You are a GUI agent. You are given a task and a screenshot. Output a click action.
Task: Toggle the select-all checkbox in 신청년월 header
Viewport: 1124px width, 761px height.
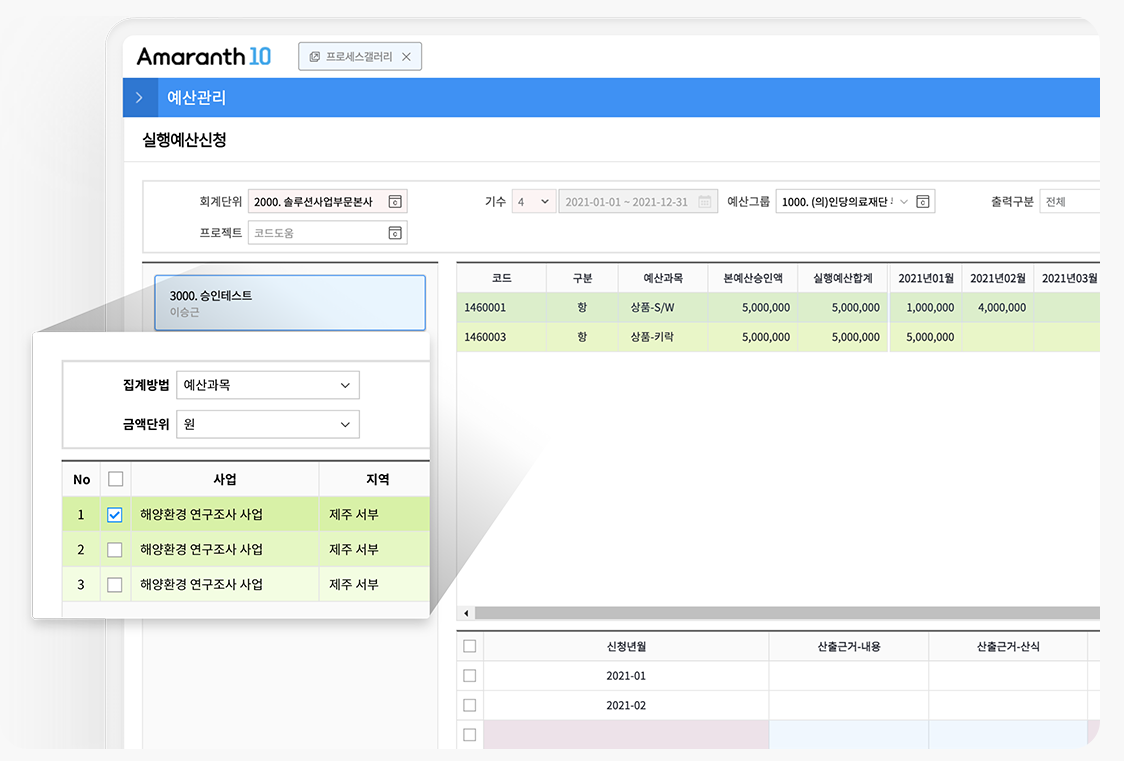coord(470,646)
